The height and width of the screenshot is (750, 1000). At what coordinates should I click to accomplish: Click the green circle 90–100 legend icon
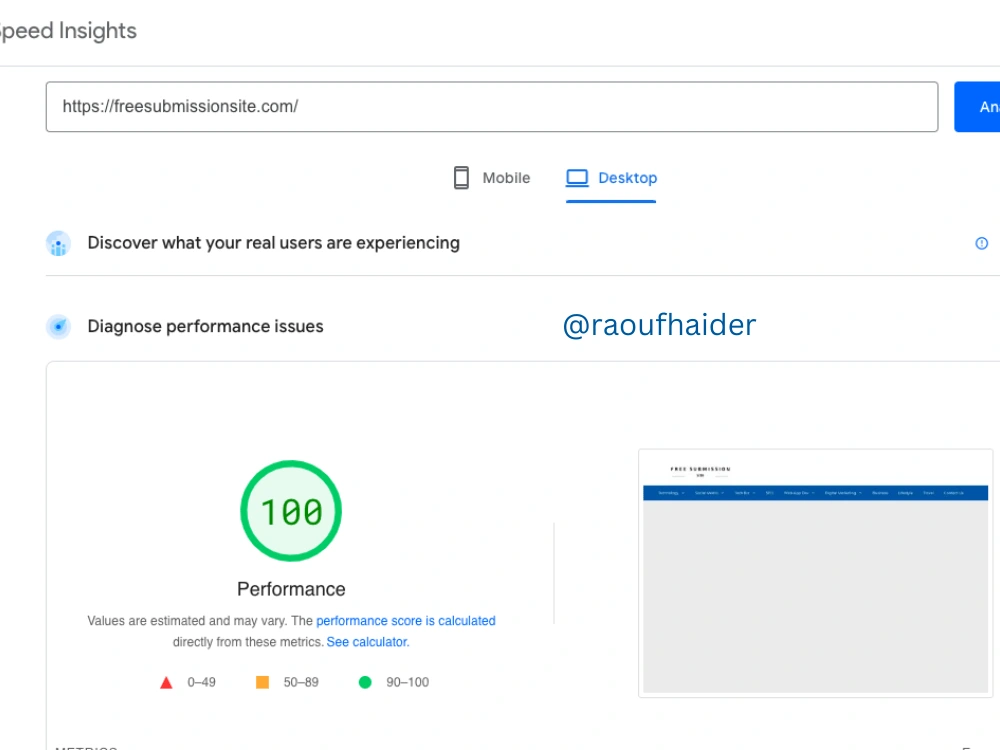[365, 682]
